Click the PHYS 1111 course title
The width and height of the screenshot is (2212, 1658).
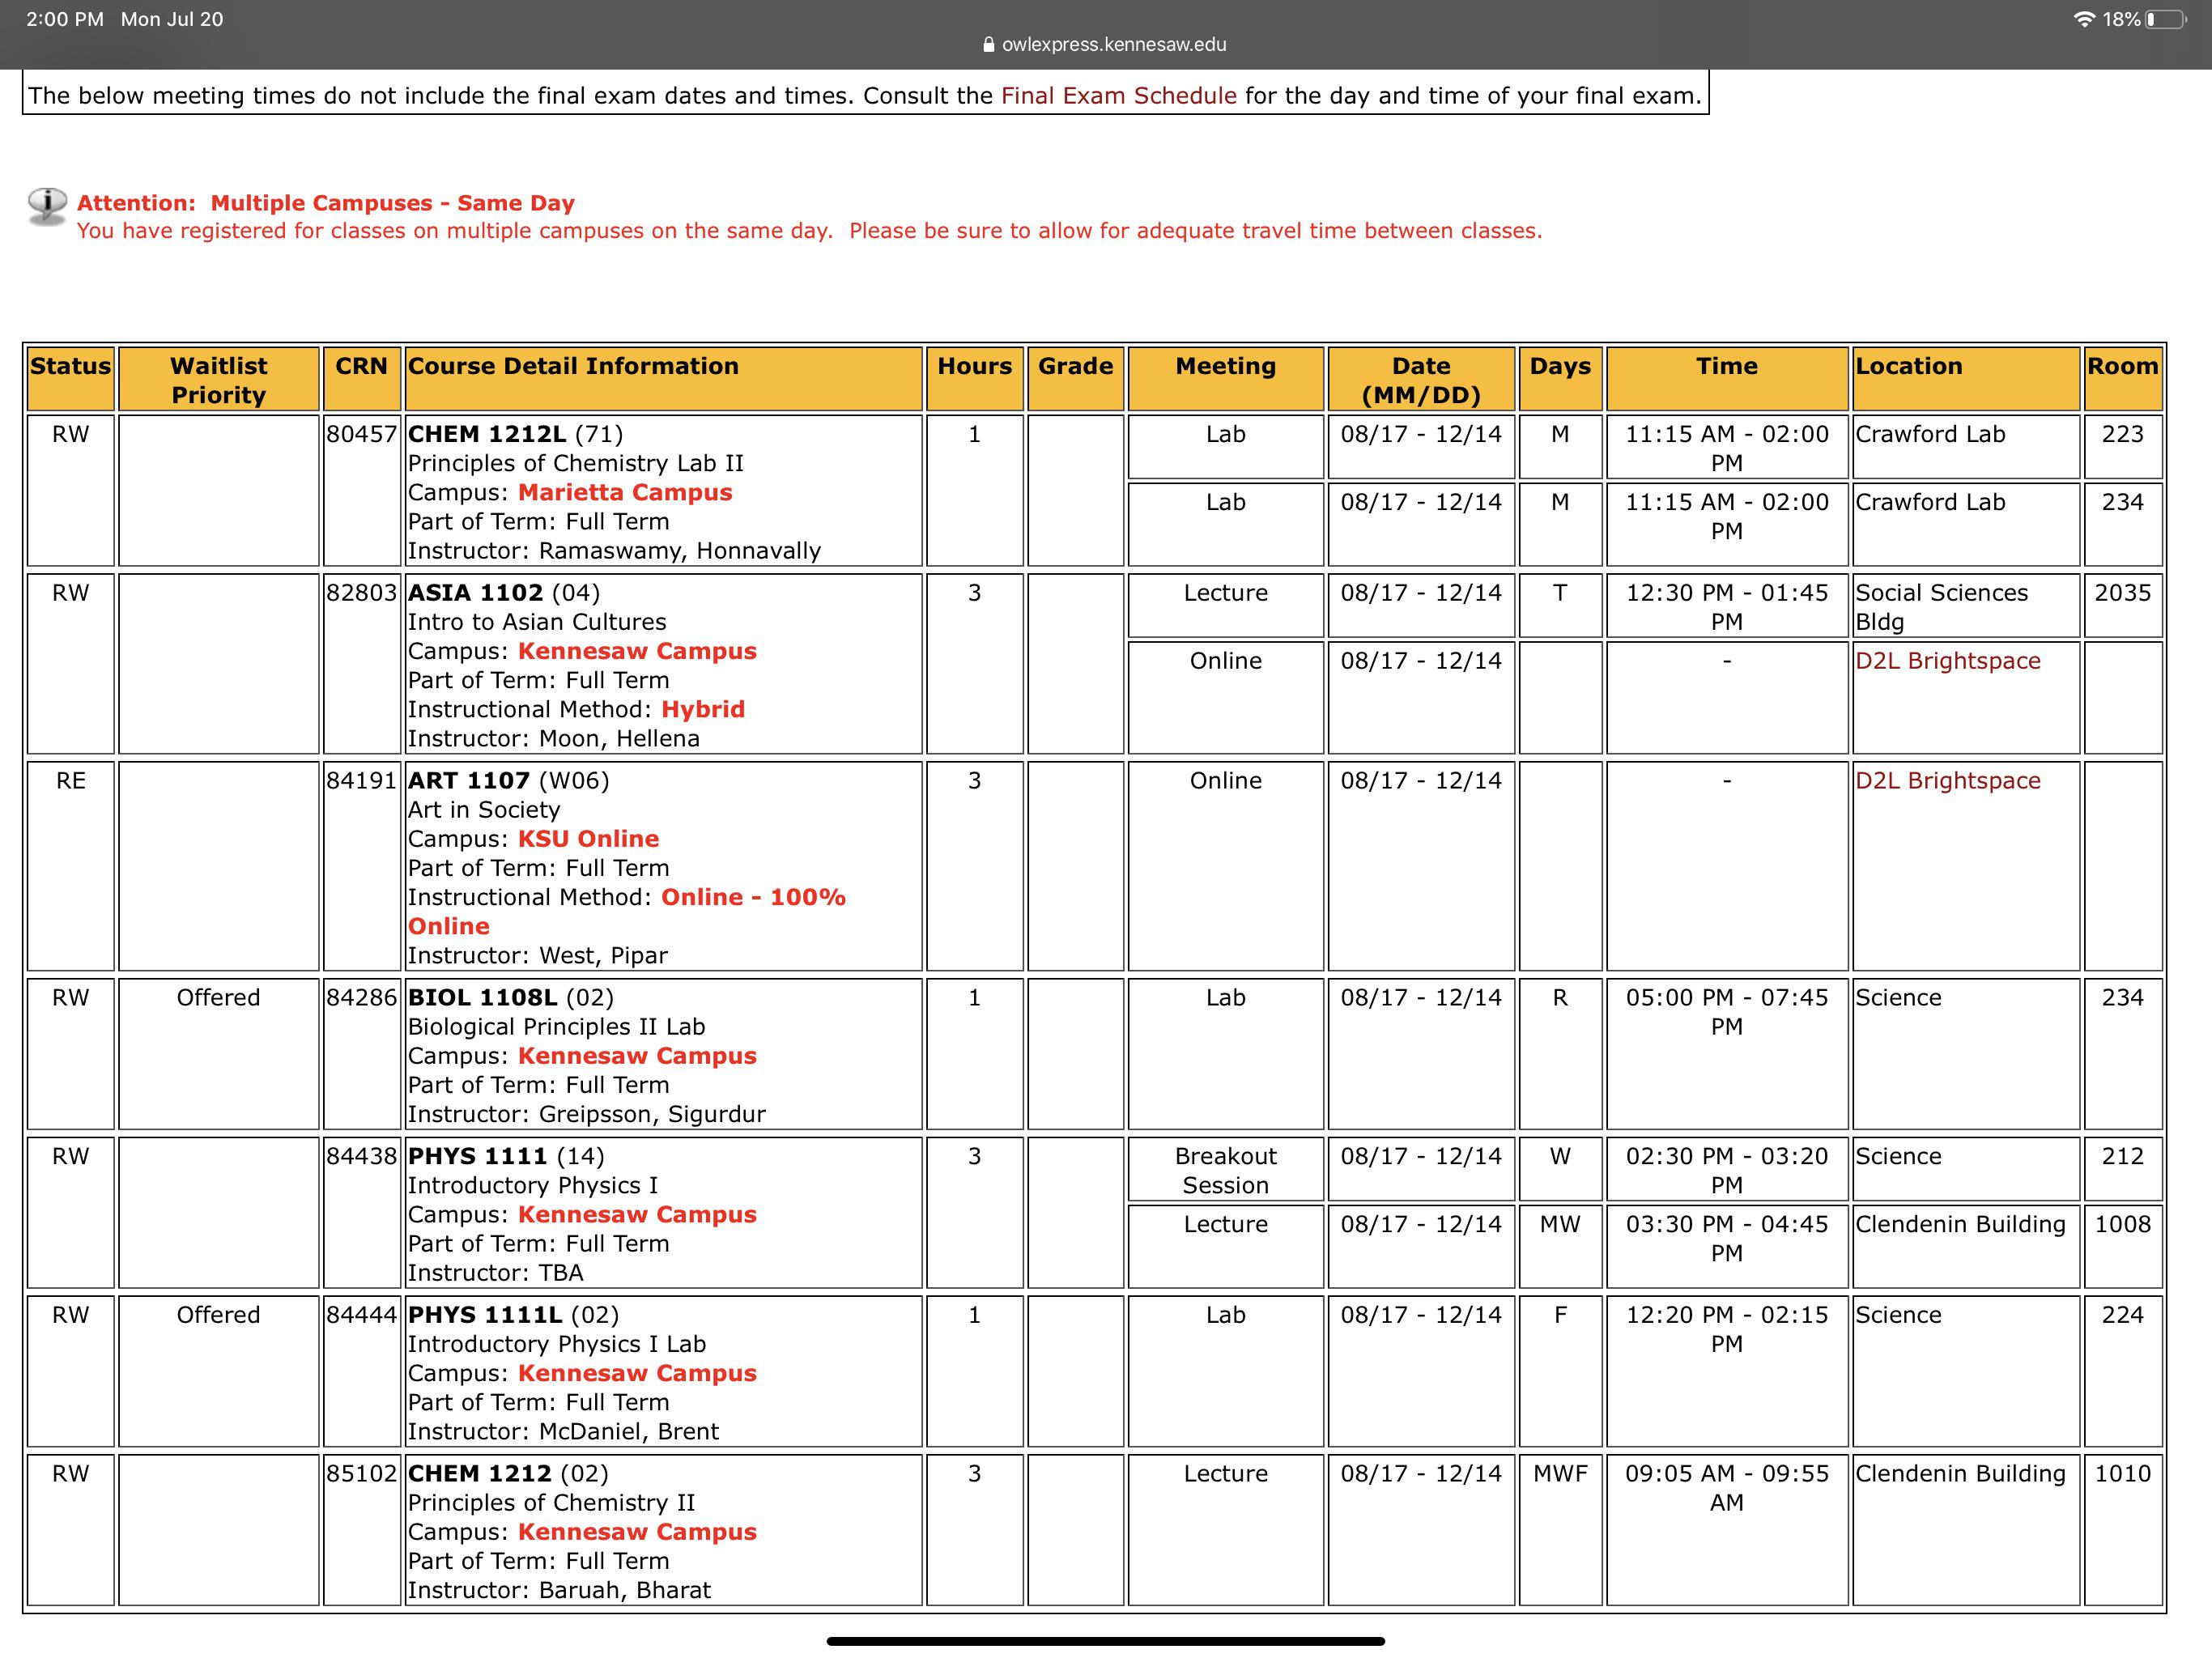pyautogui.click(x=477, y=1157)
